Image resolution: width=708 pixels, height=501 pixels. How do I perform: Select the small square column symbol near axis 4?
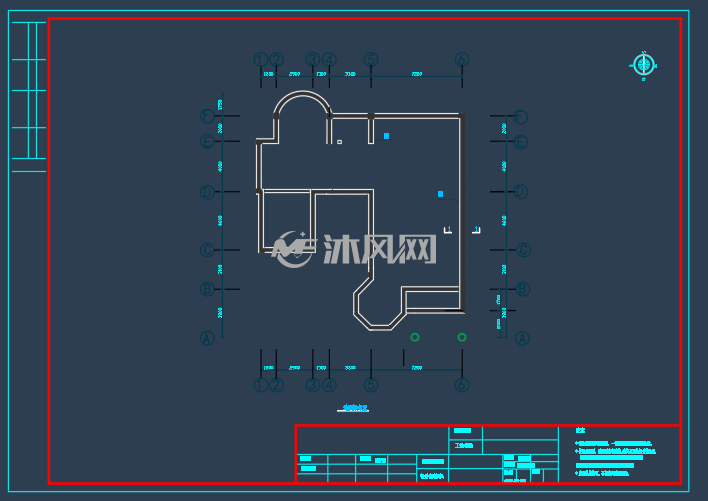click(340, 142)
